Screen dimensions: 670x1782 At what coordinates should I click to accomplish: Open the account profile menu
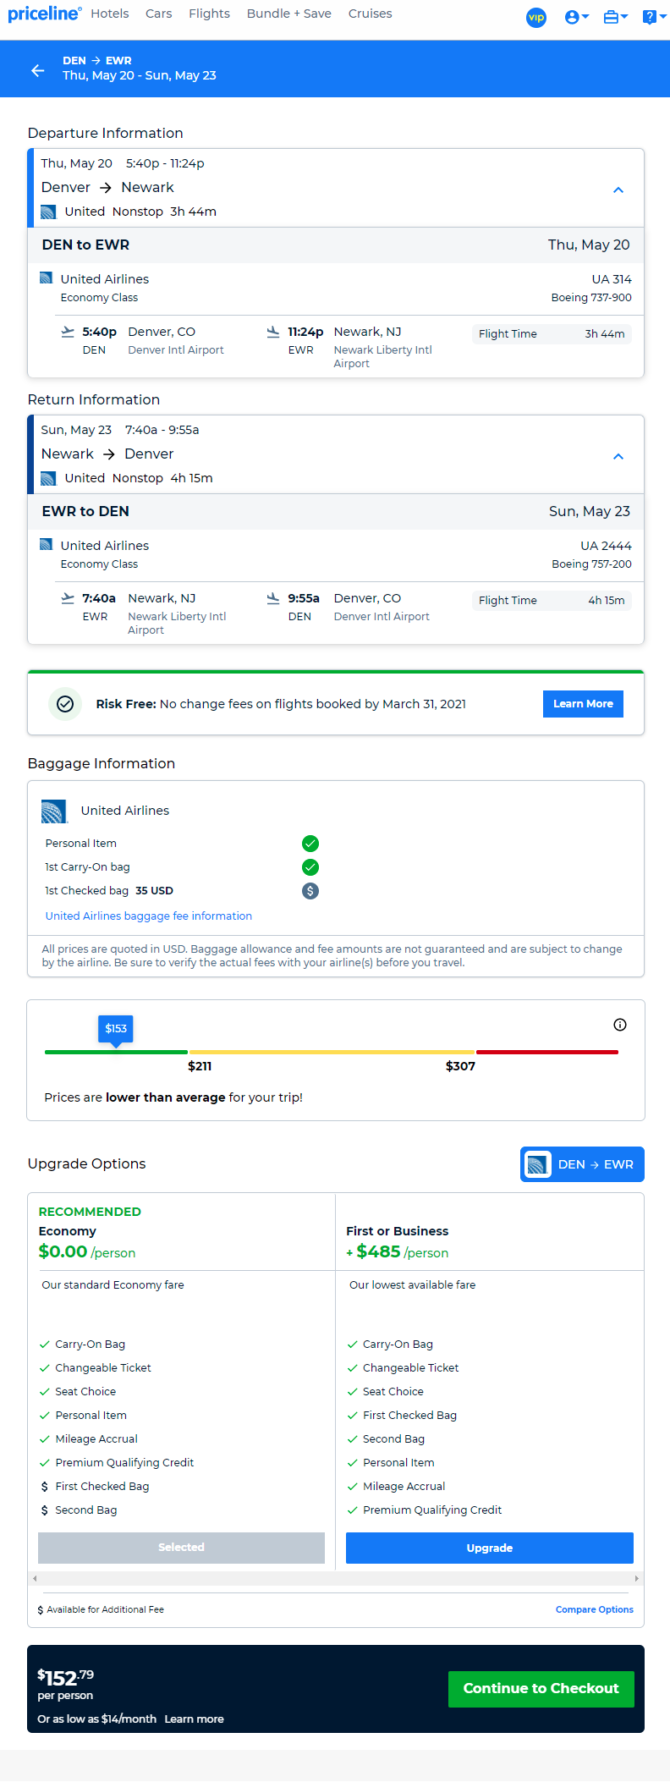(576, 17)
